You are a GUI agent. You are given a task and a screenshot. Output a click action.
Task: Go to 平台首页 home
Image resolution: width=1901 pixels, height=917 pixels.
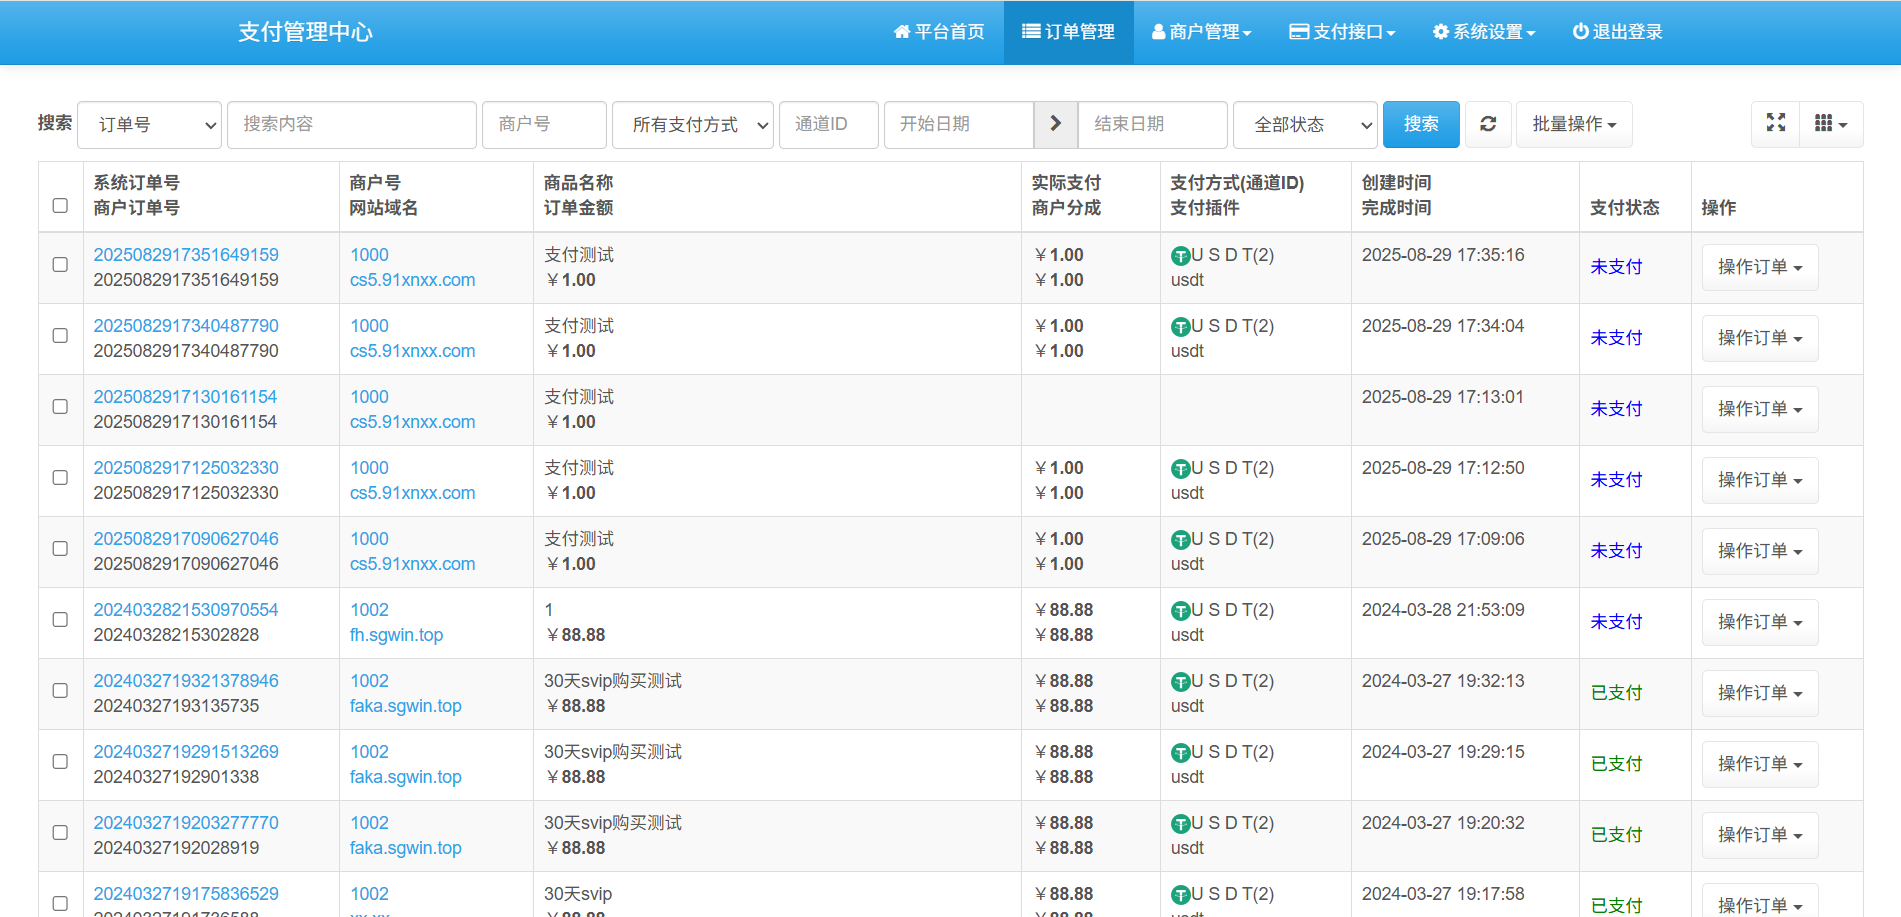point(939,32)
